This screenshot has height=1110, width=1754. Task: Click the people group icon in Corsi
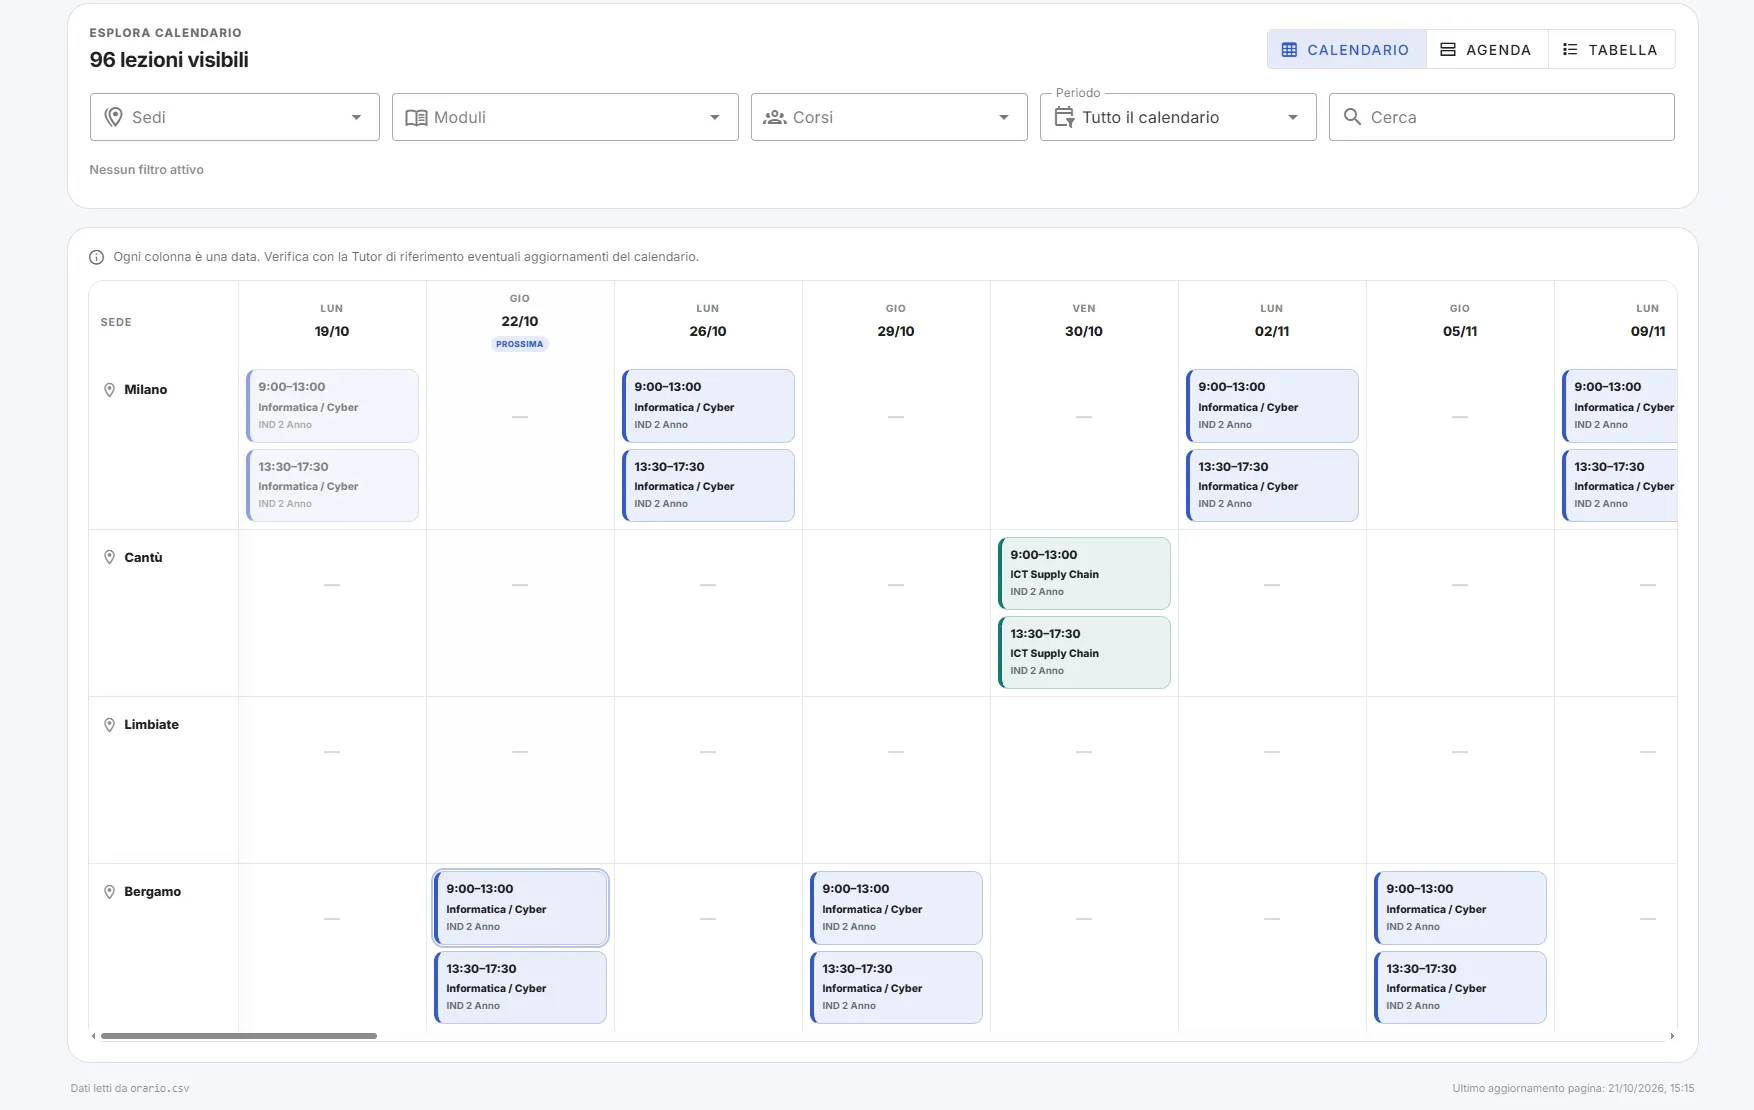point(775,117)
